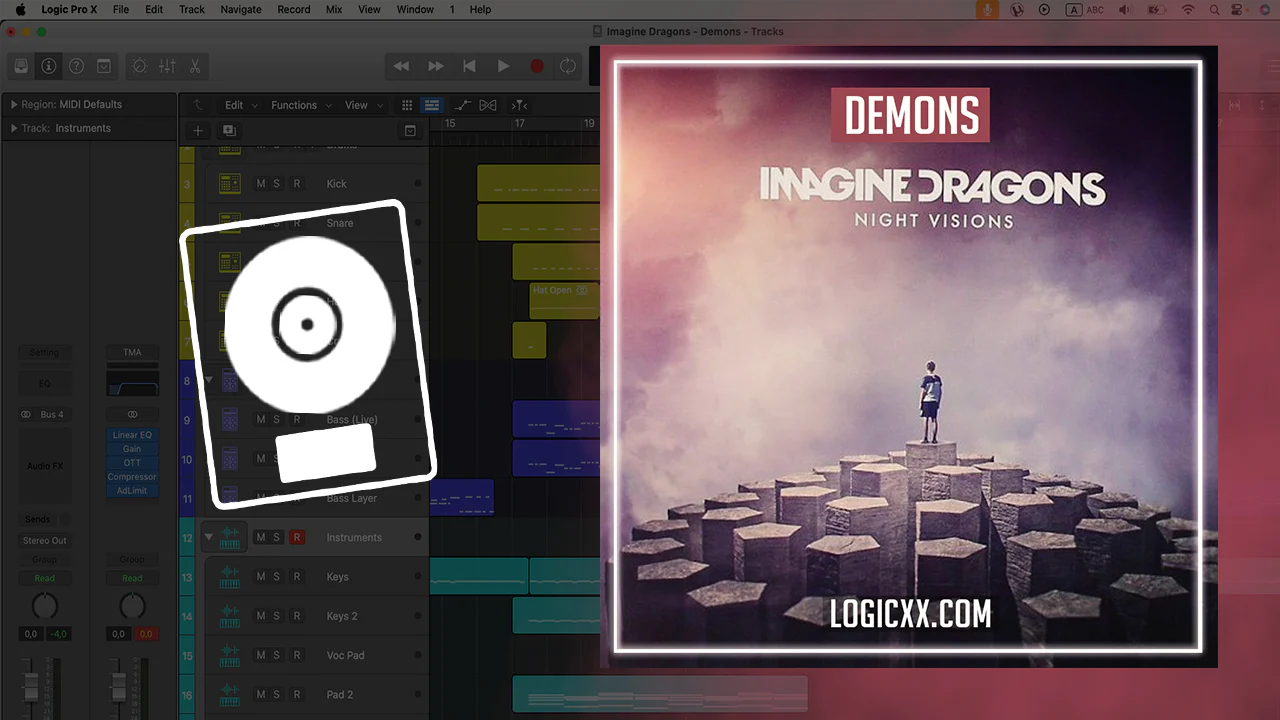Record-enable the Voc Pad track

(296, 655)
